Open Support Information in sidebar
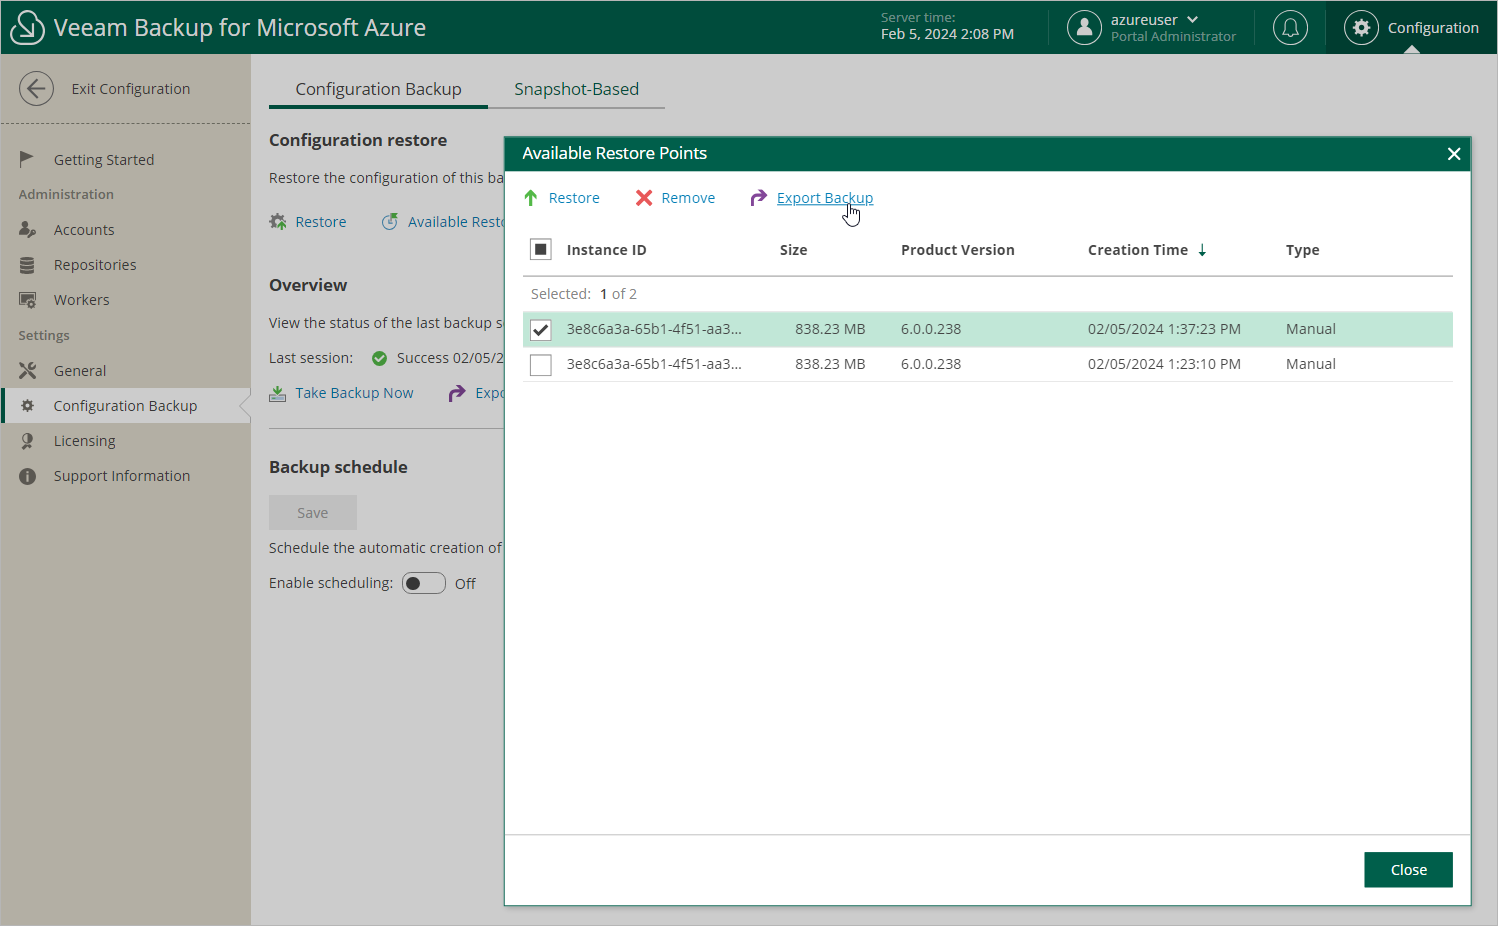The height and width of the screenshot is (926, 1498). coord(122,476)
